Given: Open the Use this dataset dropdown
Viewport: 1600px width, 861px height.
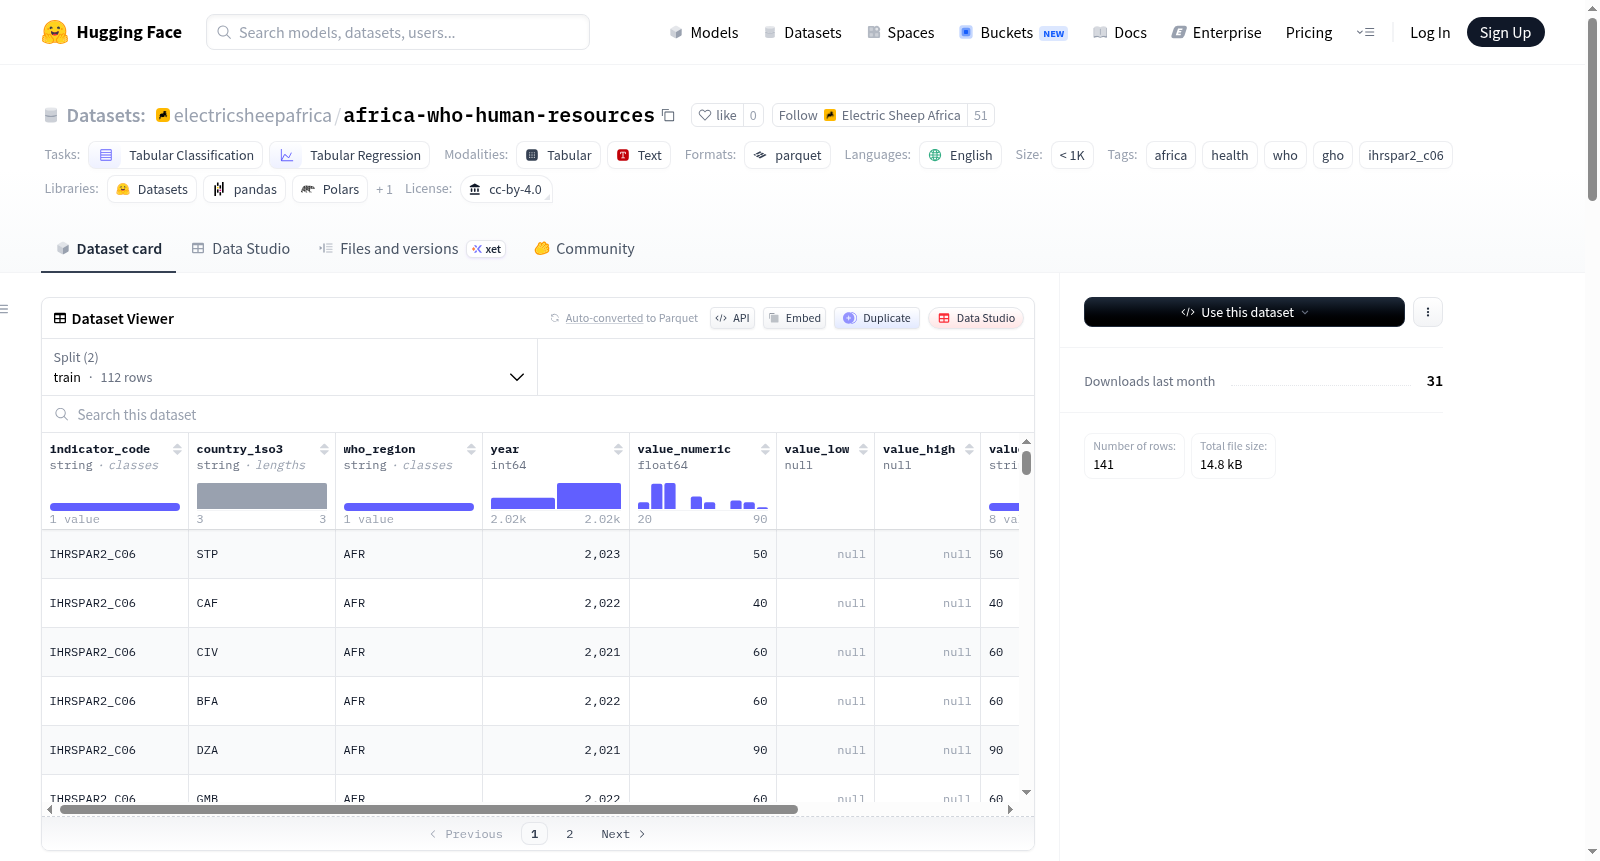Looking at the screenshot, I should point(1244,312).
